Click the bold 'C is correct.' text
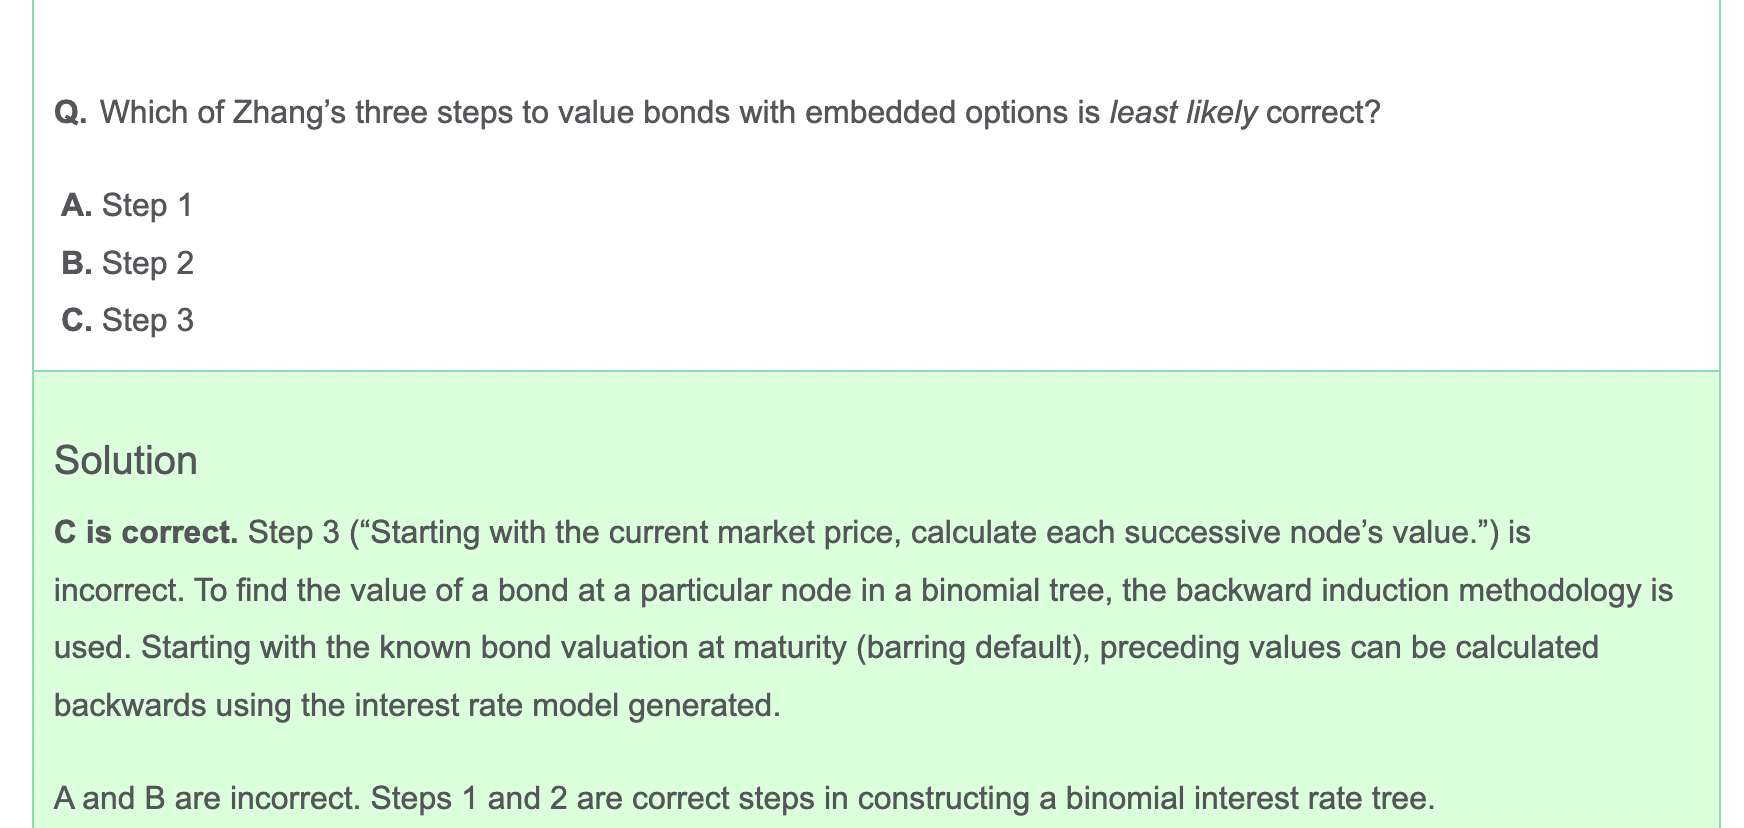The height and width of the screenshot is (828, 1744). 146,532
